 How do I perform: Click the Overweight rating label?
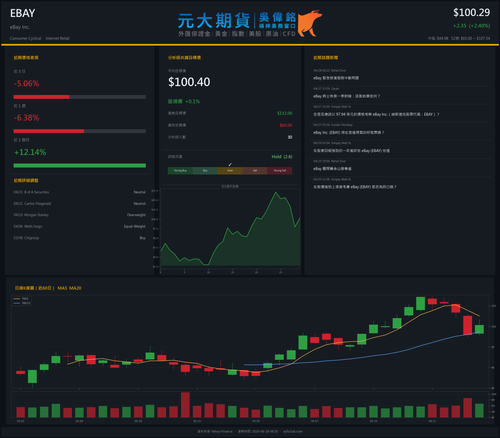pyautogui.click(x=136, y=215)
